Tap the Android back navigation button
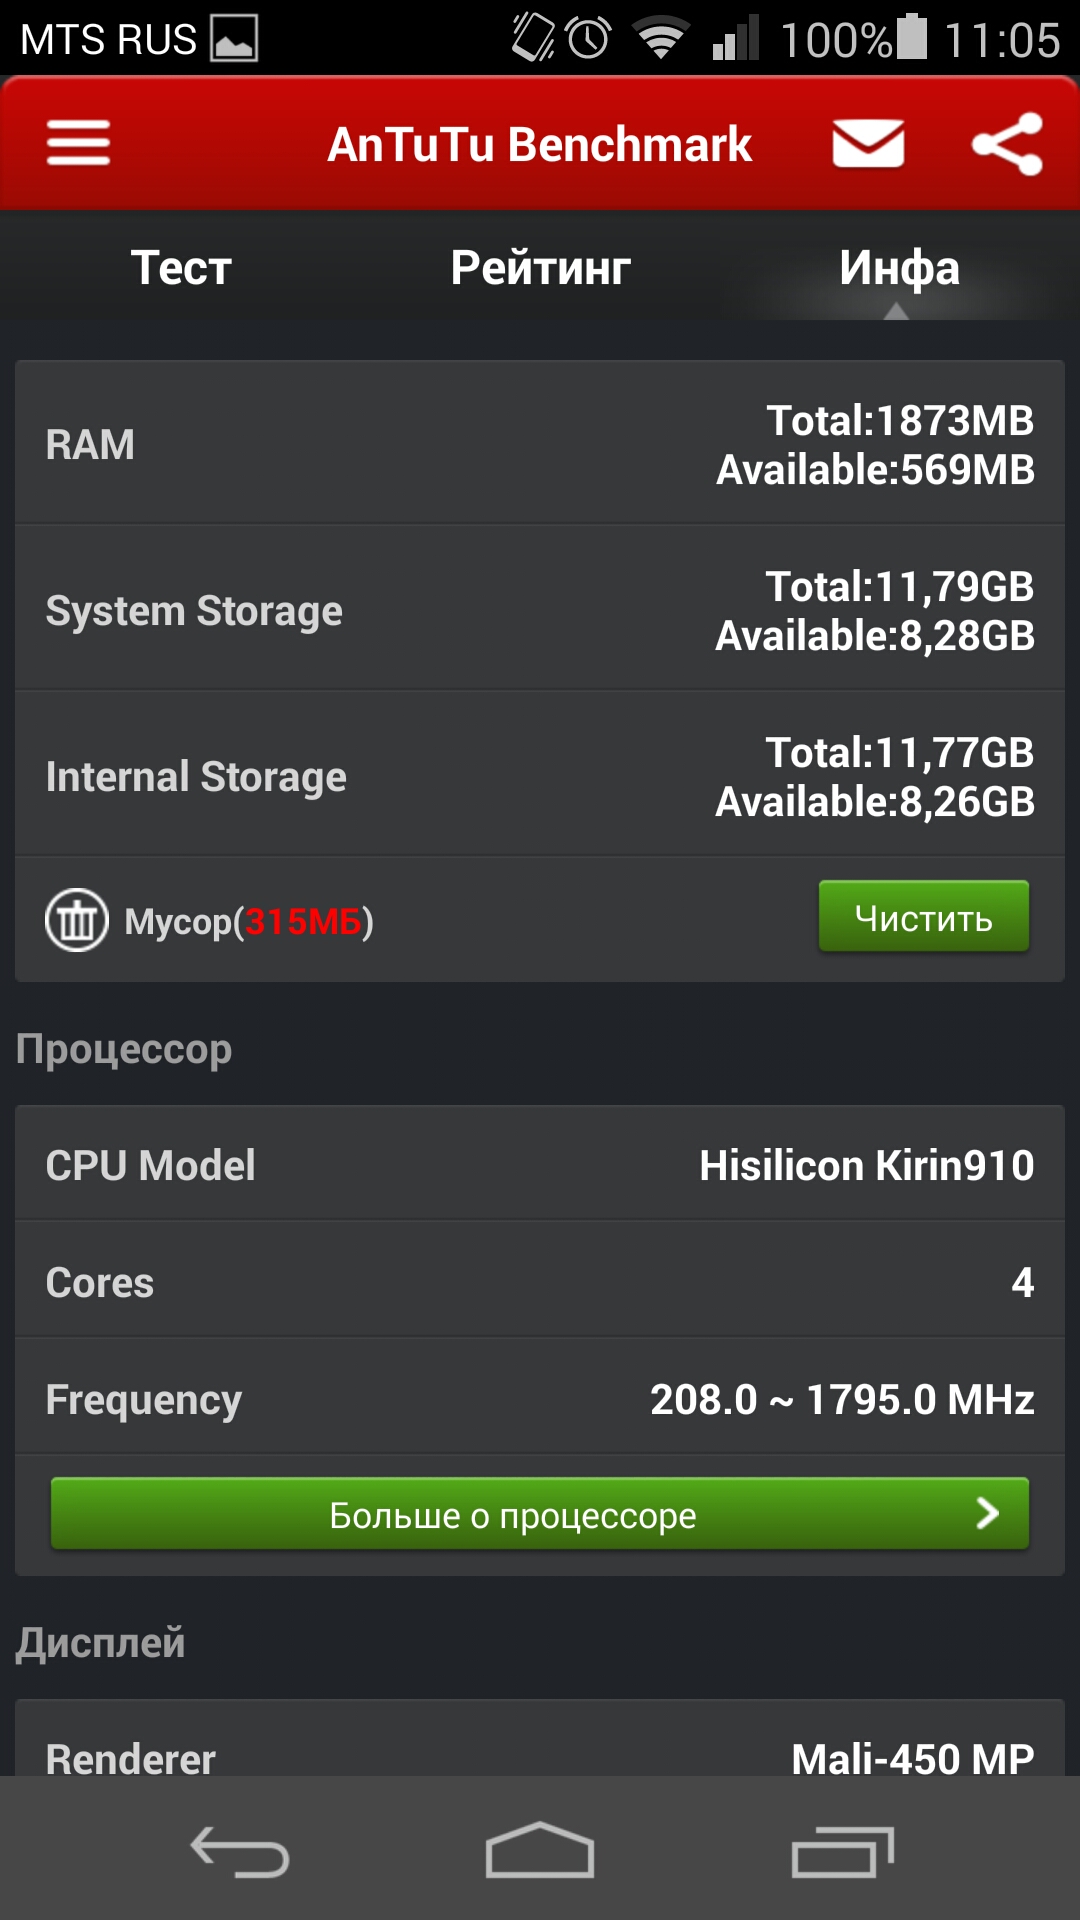The image size is (1080, 1920). click(240, 1851)
